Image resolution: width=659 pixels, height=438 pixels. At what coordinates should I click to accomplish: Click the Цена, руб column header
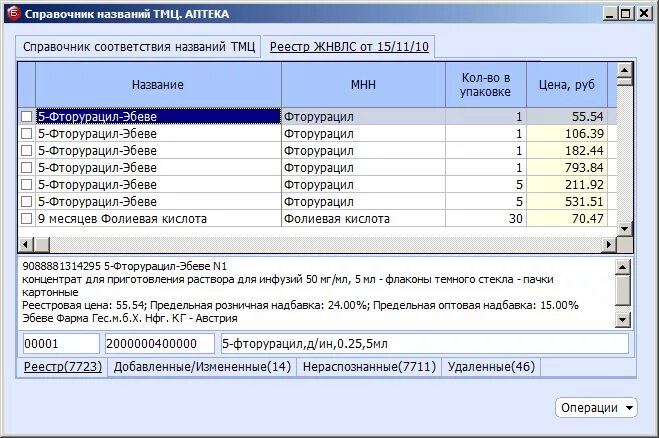tap(567, 84)
